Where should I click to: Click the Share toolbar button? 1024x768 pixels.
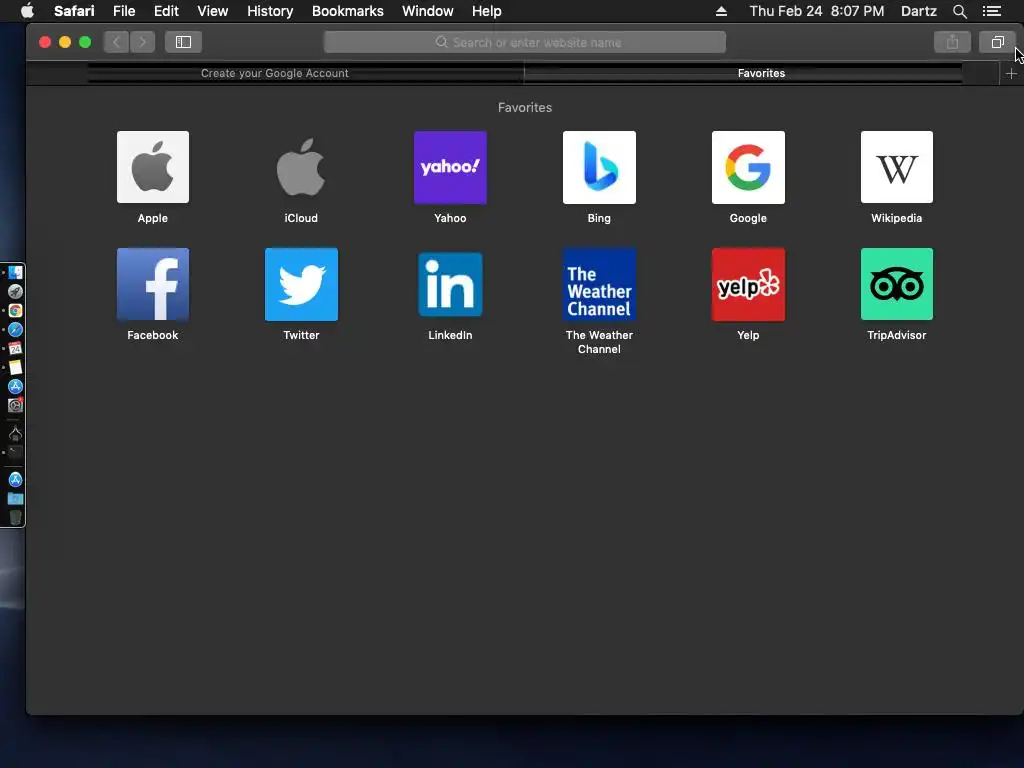952,42
